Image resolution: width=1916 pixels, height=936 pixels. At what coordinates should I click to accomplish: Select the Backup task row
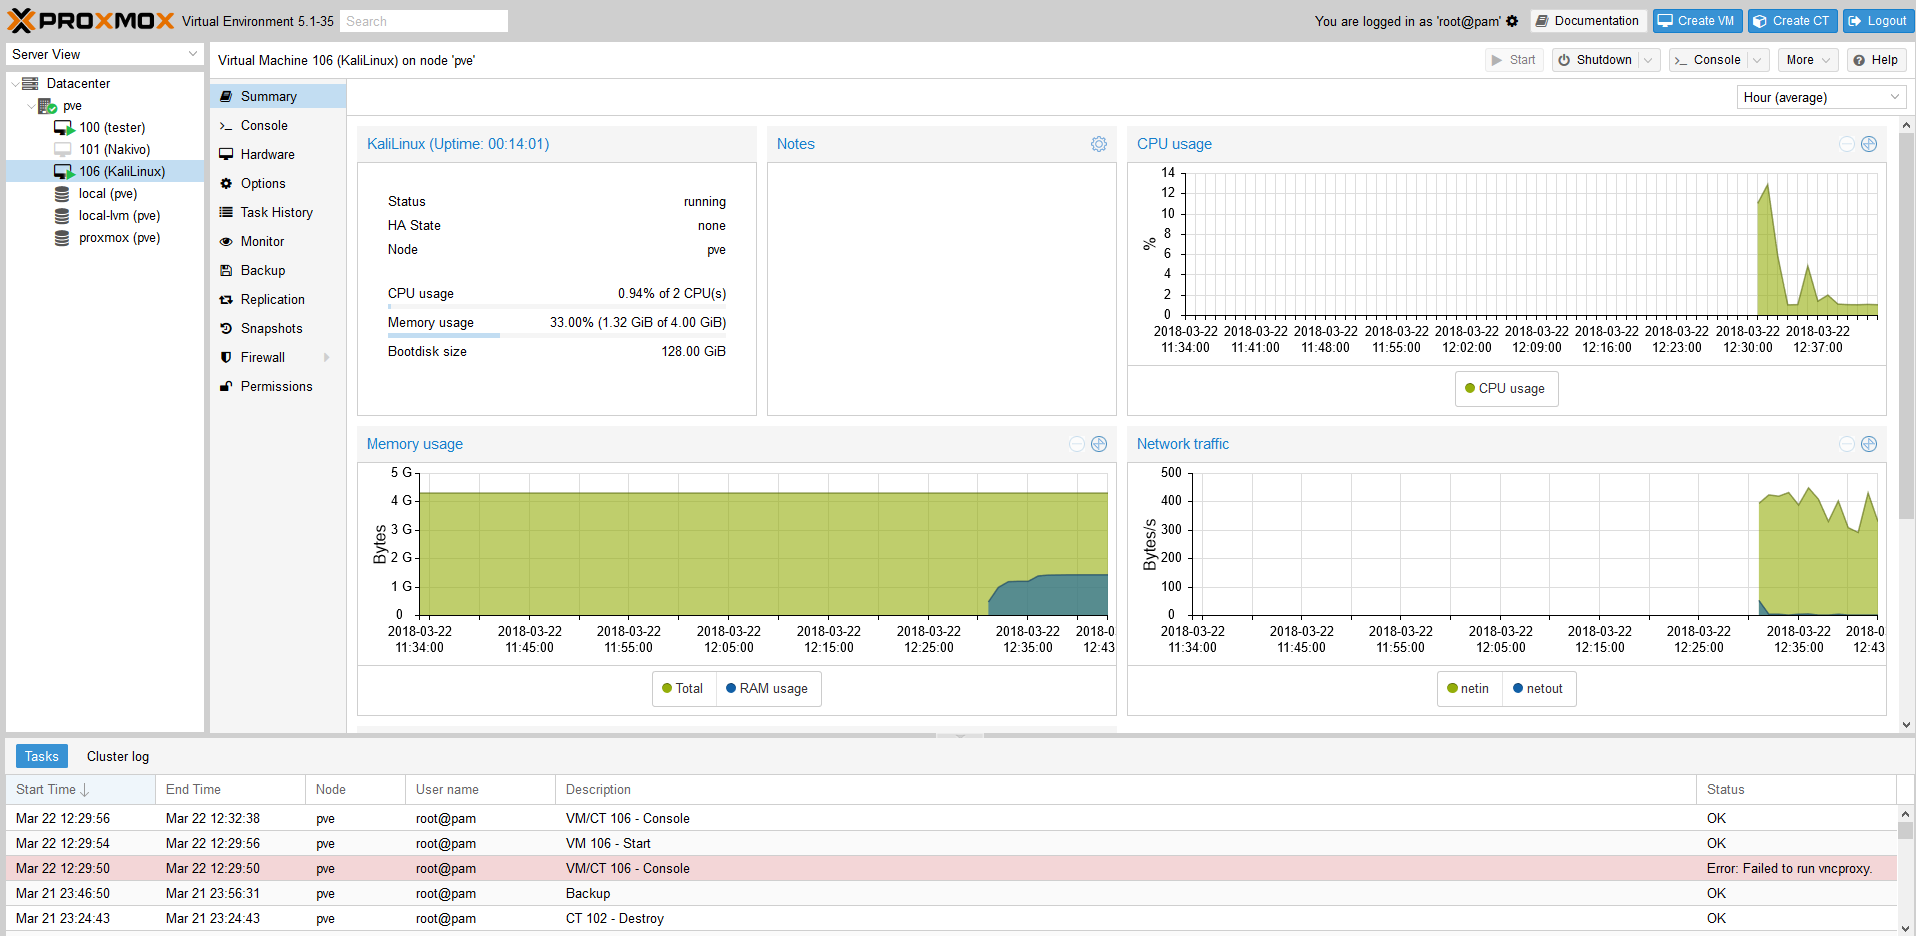point(951,893)
